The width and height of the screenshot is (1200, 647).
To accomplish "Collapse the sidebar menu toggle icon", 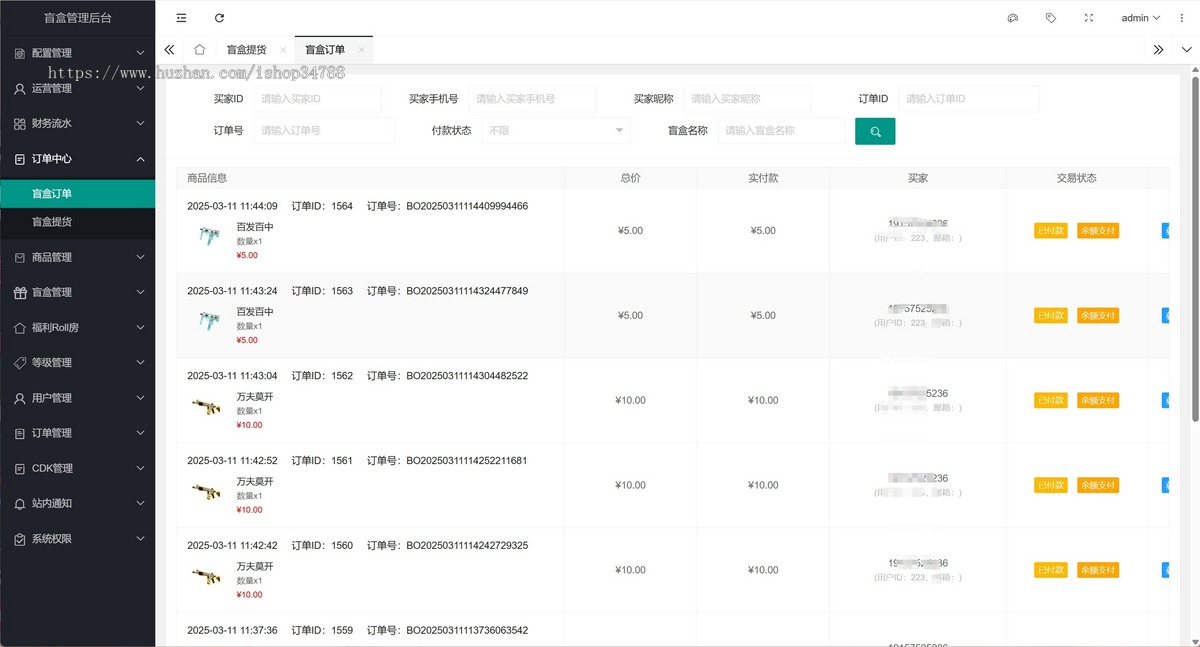I will coord(181,18).
